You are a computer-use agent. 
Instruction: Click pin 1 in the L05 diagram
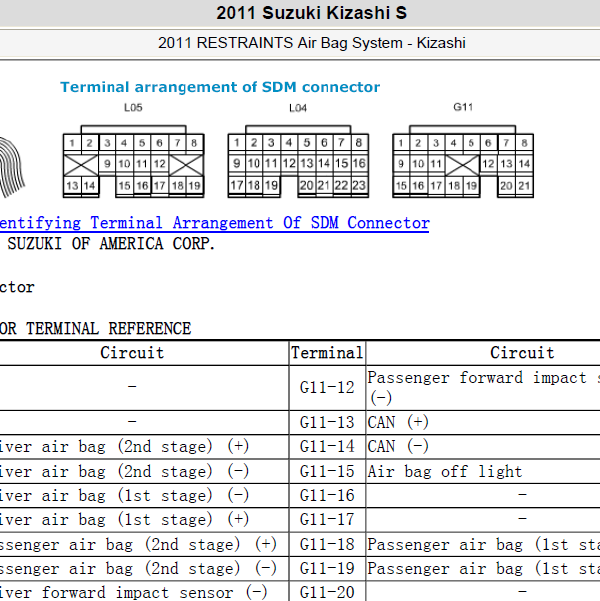[x=72, y=143]
